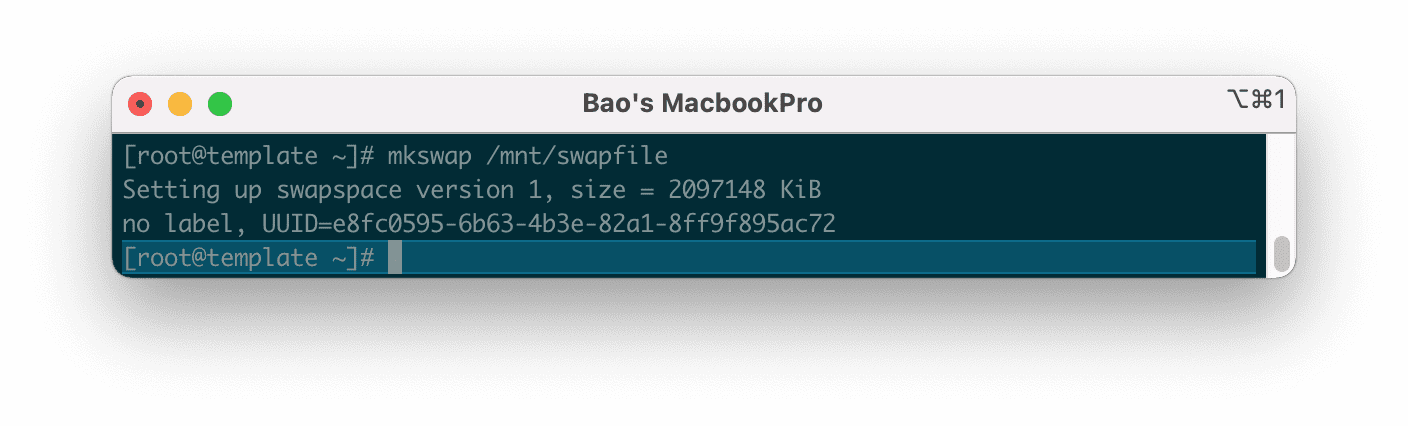Close the terminal window with the red button
Image resolution: width=1408 pixels, height=426 pixels.
point(141,104)
